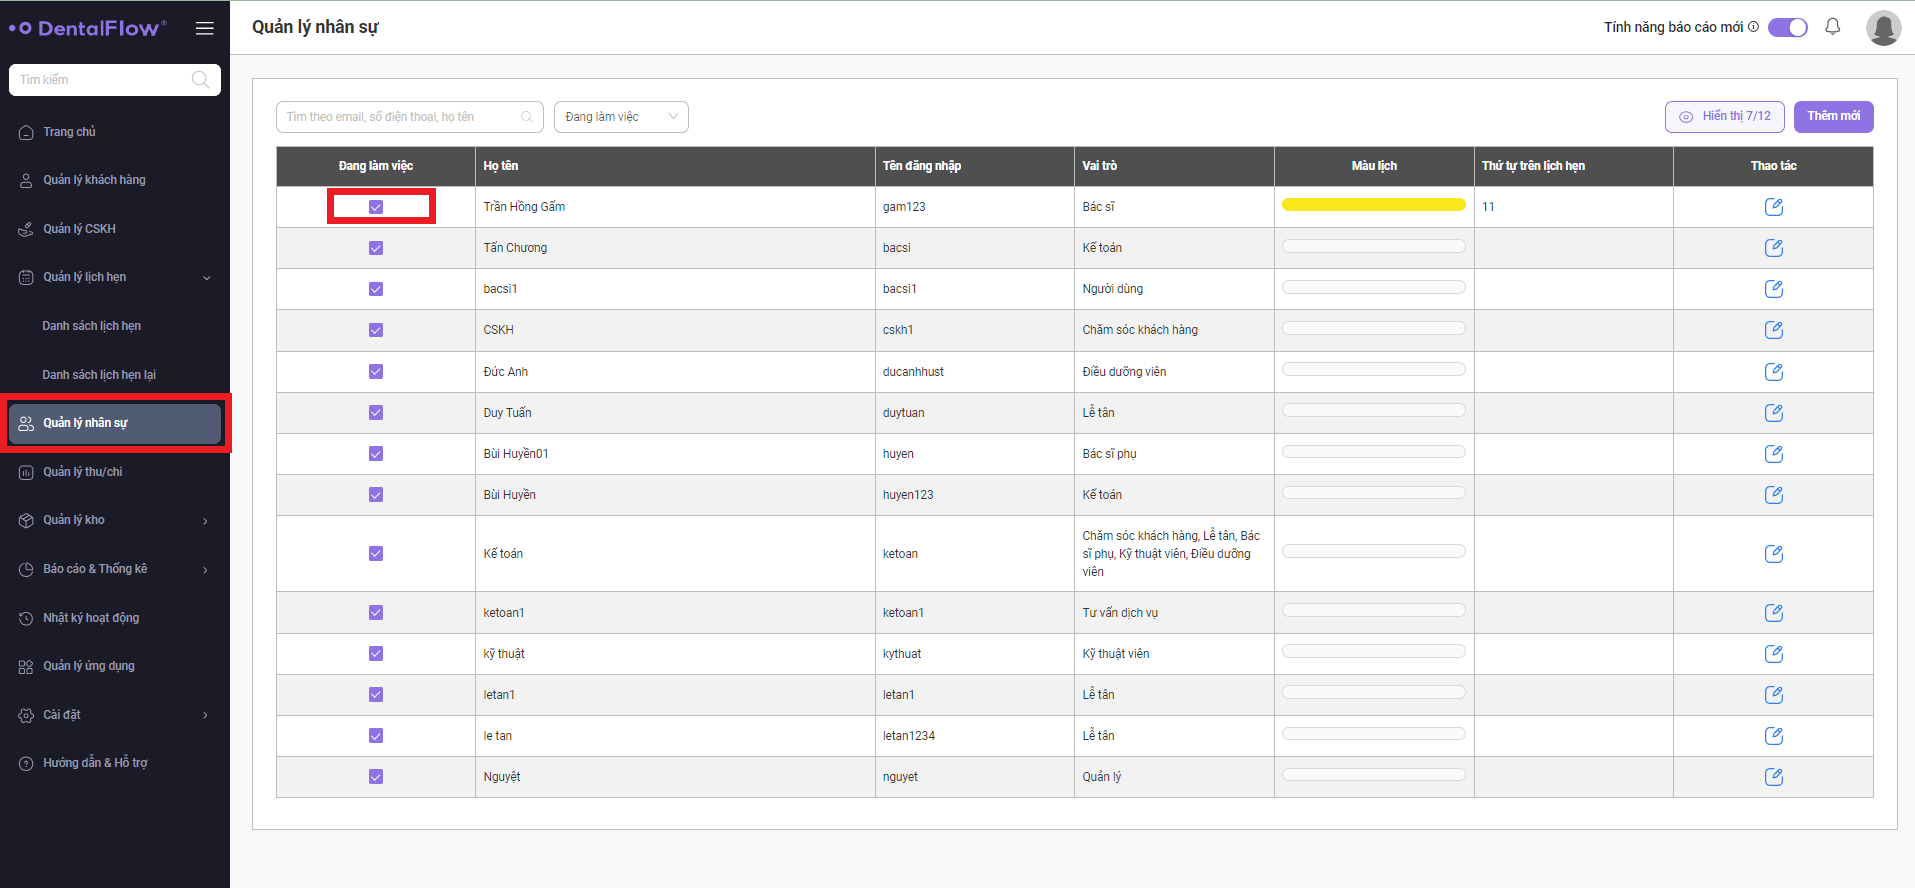The height and width of the screenshot is (888, 1915).
Task: Click the calendar color bar for Tấn Chương
Action: pos(1374,246)
